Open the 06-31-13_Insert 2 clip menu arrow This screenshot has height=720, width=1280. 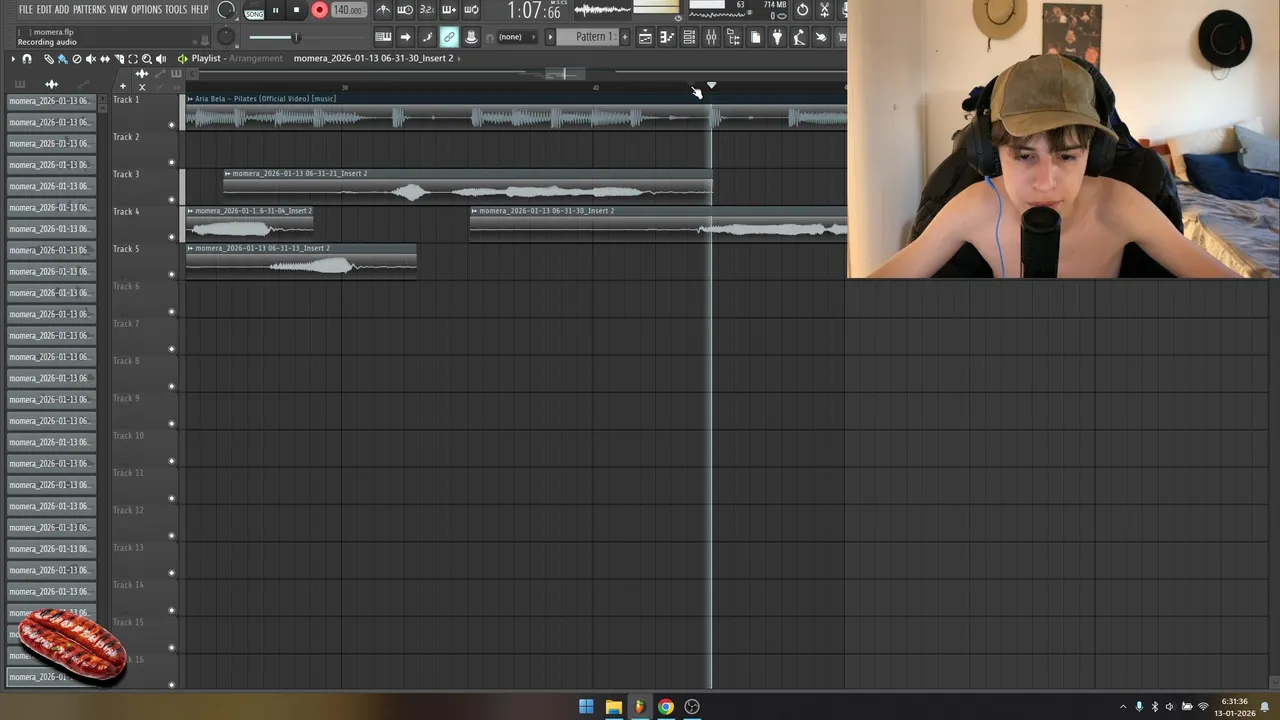pyautogui.click(x=190, y=248)
